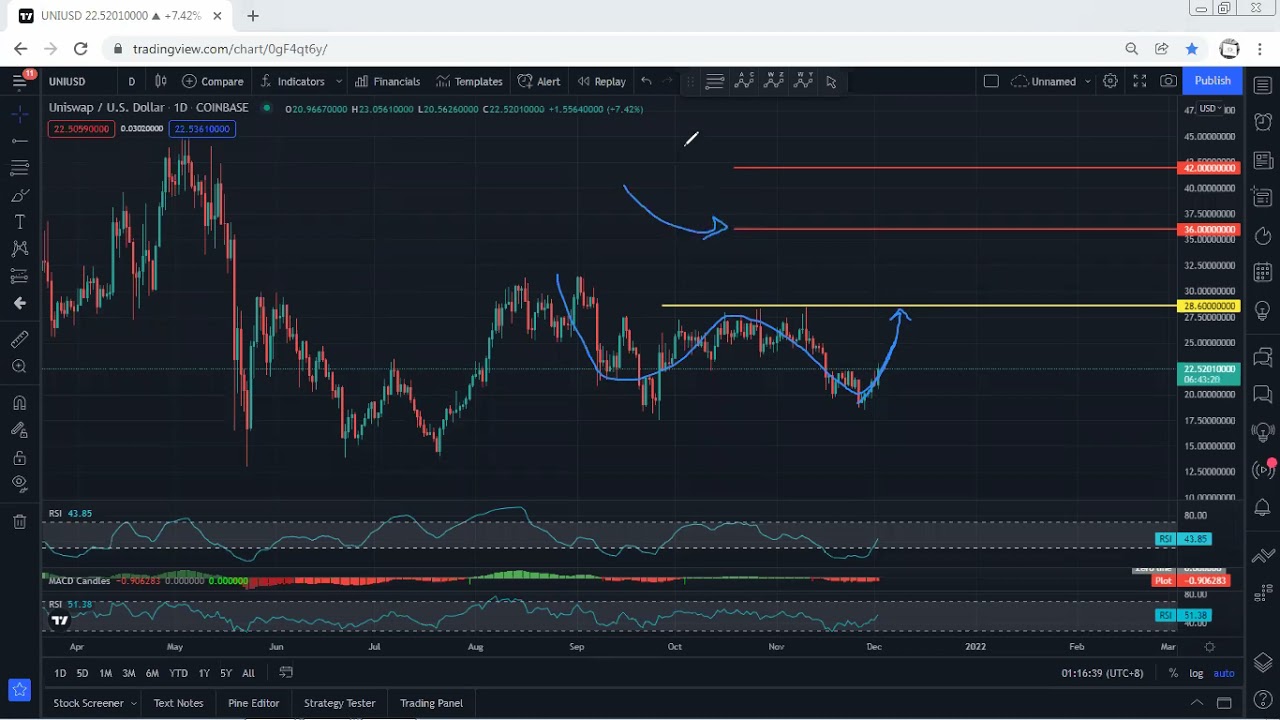The image size is (1280, 720).
Task: Switch to the Pine Editor tab
Action: 253,703
